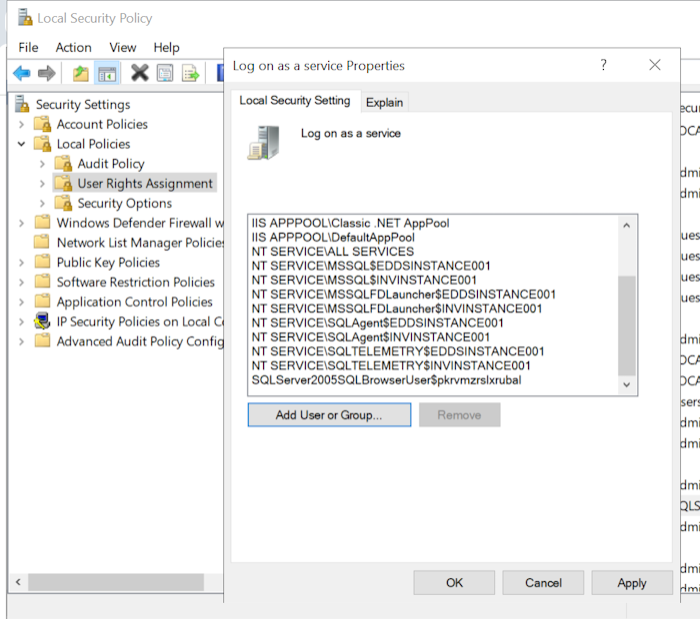The height and width of the screenshot is (619, 700).
Task: Click OK to confirm the dialog
Action: point(454,582)
